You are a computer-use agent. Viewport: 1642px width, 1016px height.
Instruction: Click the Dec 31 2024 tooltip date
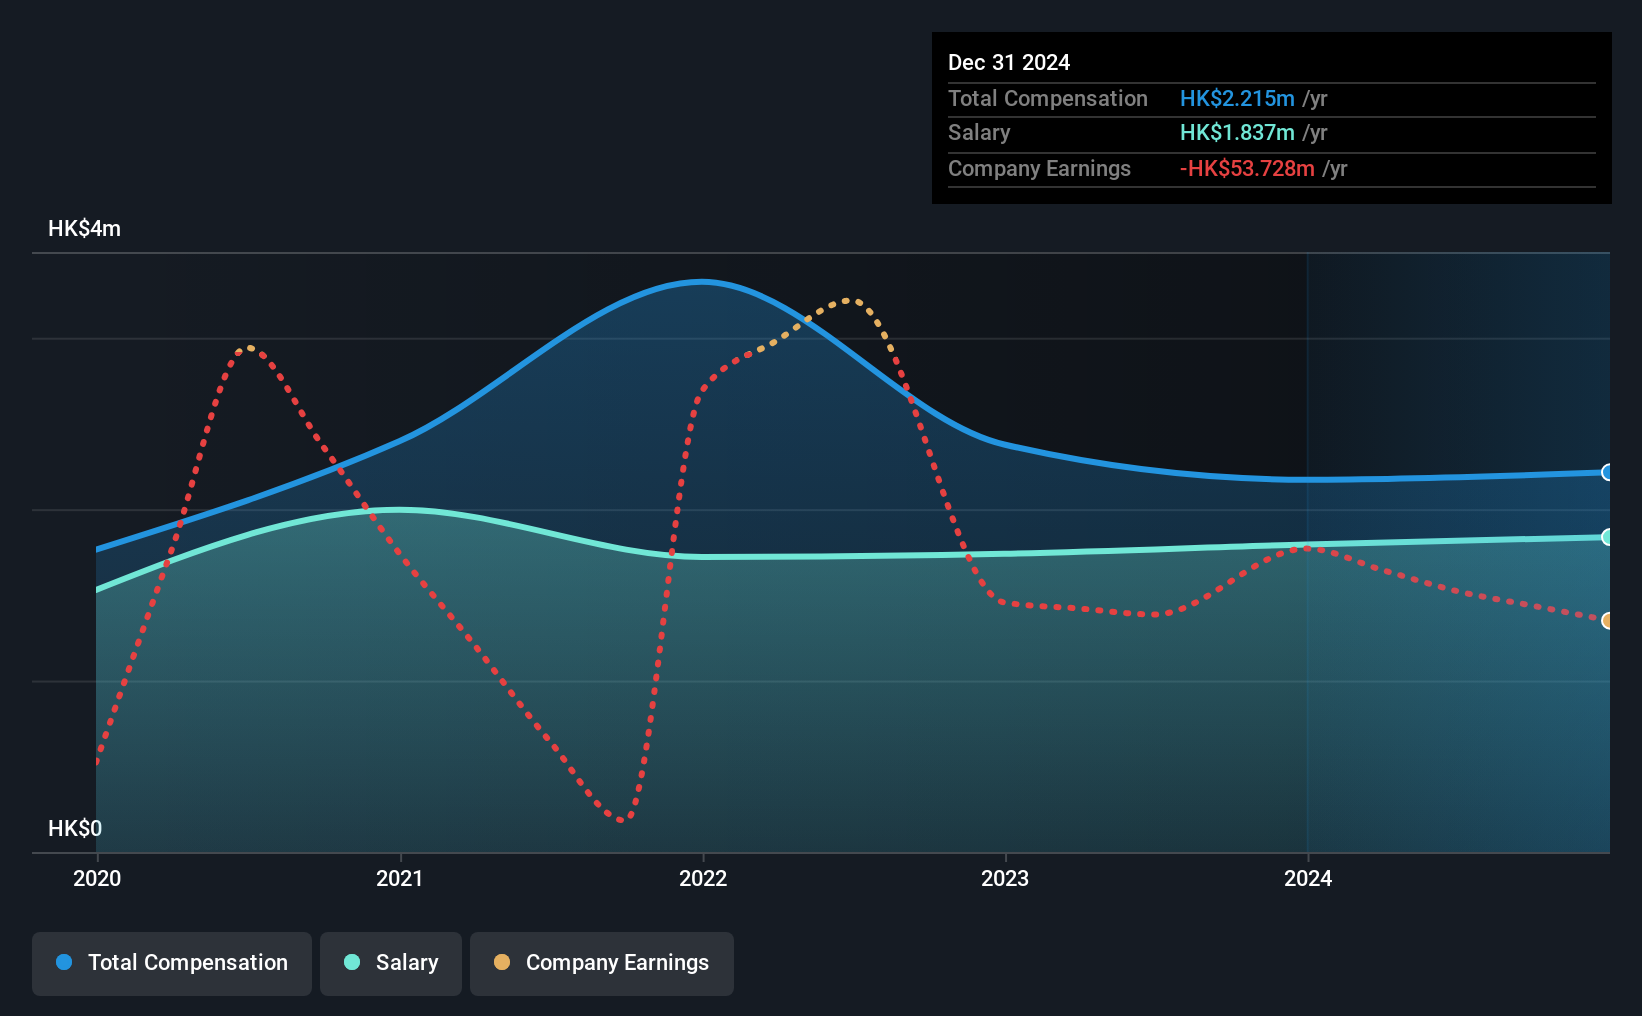tap(1009, 63)
